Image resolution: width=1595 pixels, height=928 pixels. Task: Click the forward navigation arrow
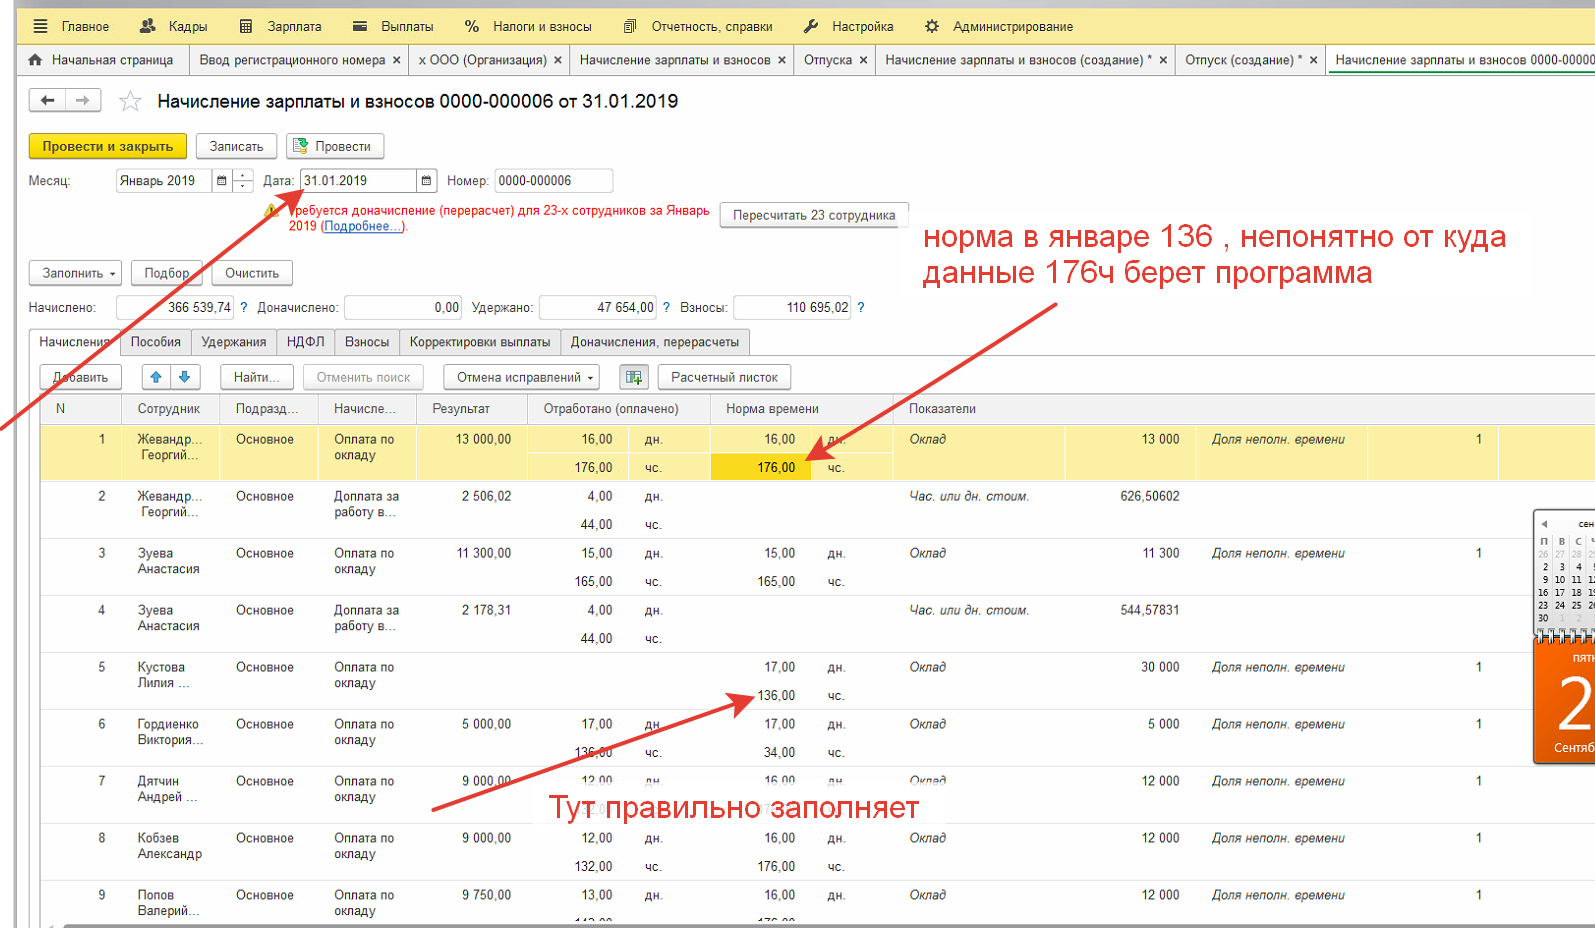[83, 100]
